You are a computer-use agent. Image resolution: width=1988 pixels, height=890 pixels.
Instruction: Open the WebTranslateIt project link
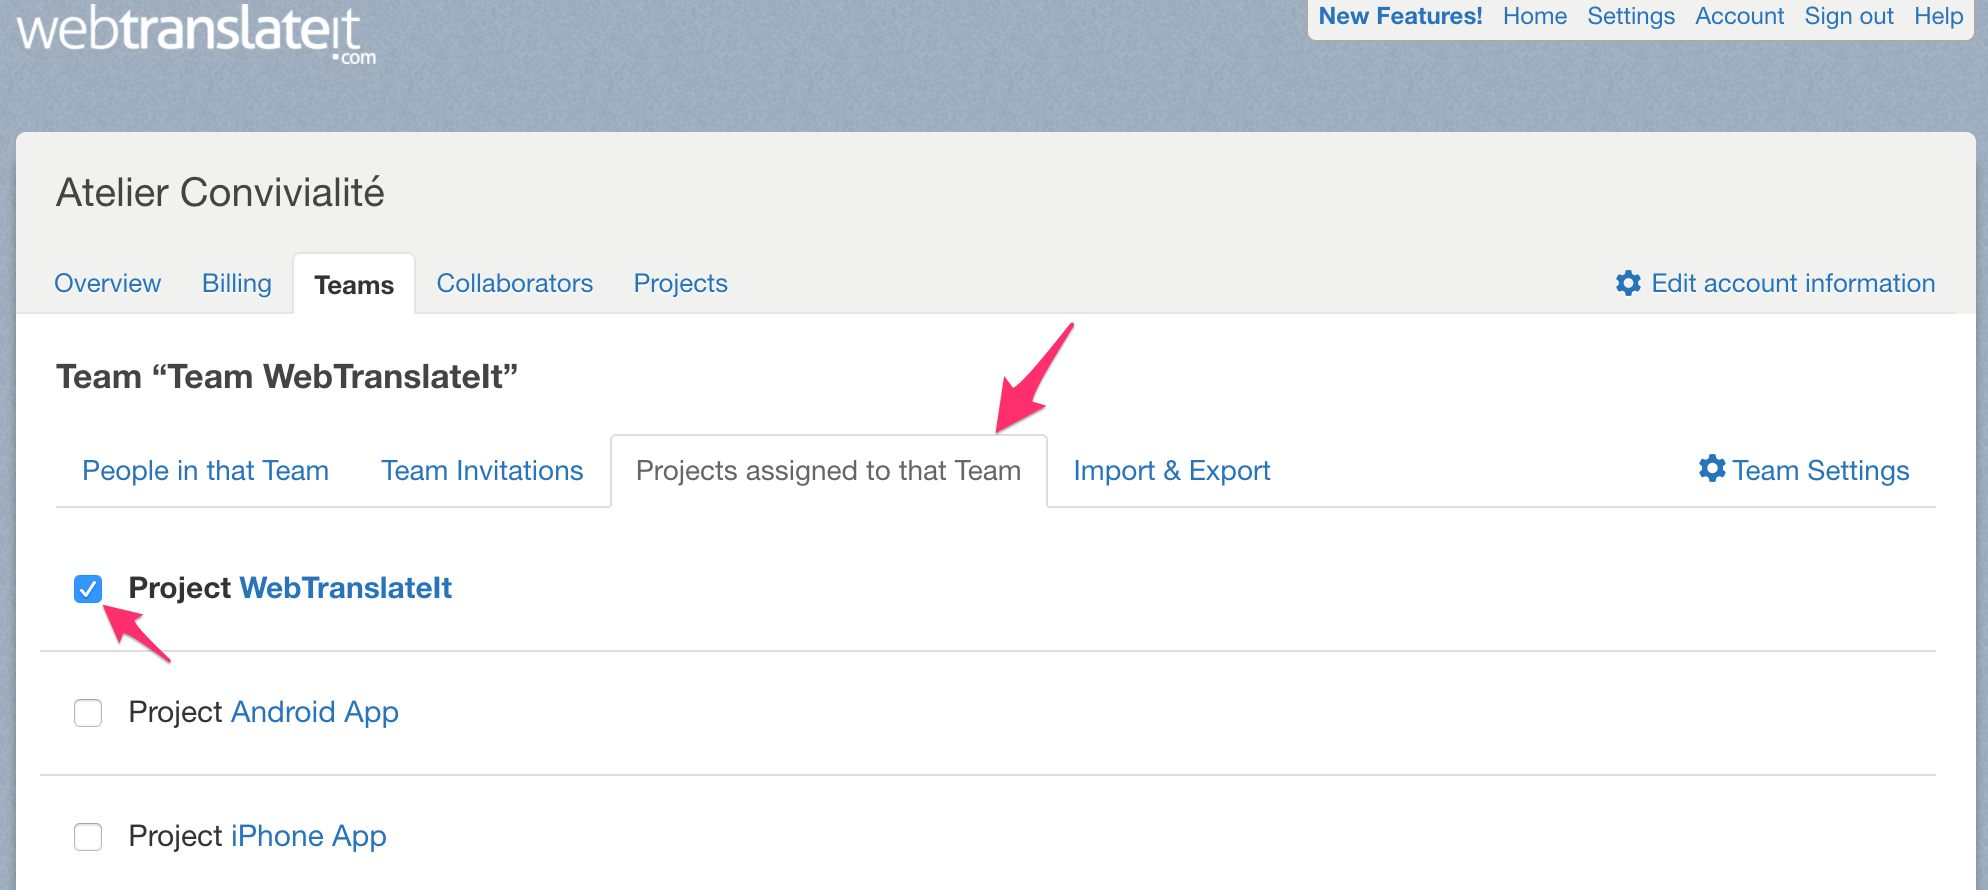point(345,588)
